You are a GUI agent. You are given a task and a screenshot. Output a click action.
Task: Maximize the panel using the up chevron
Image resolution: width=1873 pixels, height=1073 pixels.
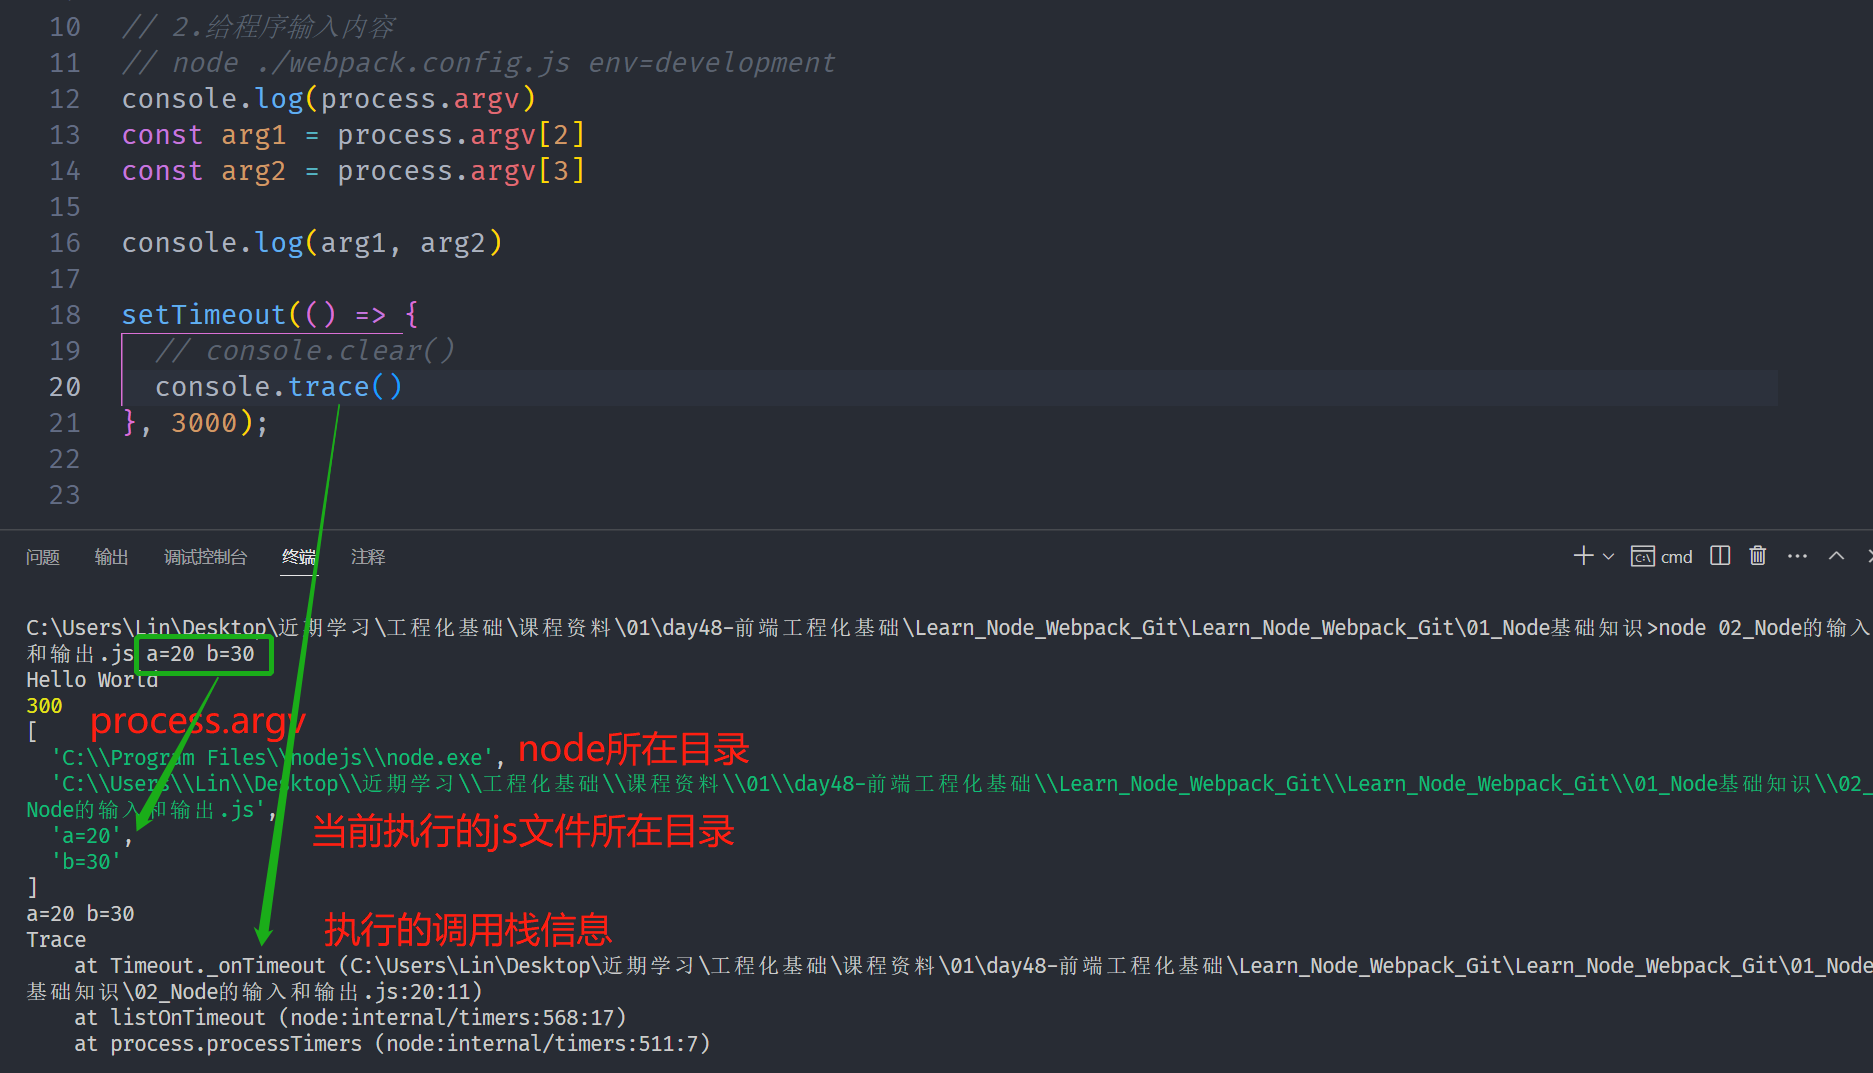click(1836, 556)
